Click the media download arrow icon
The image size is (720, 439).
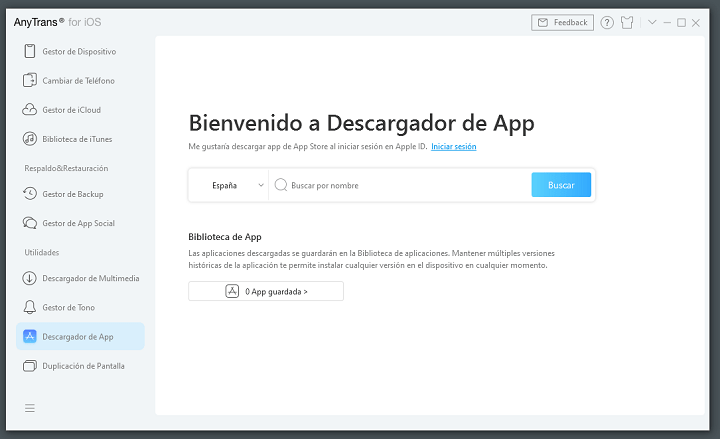[30, 278]
